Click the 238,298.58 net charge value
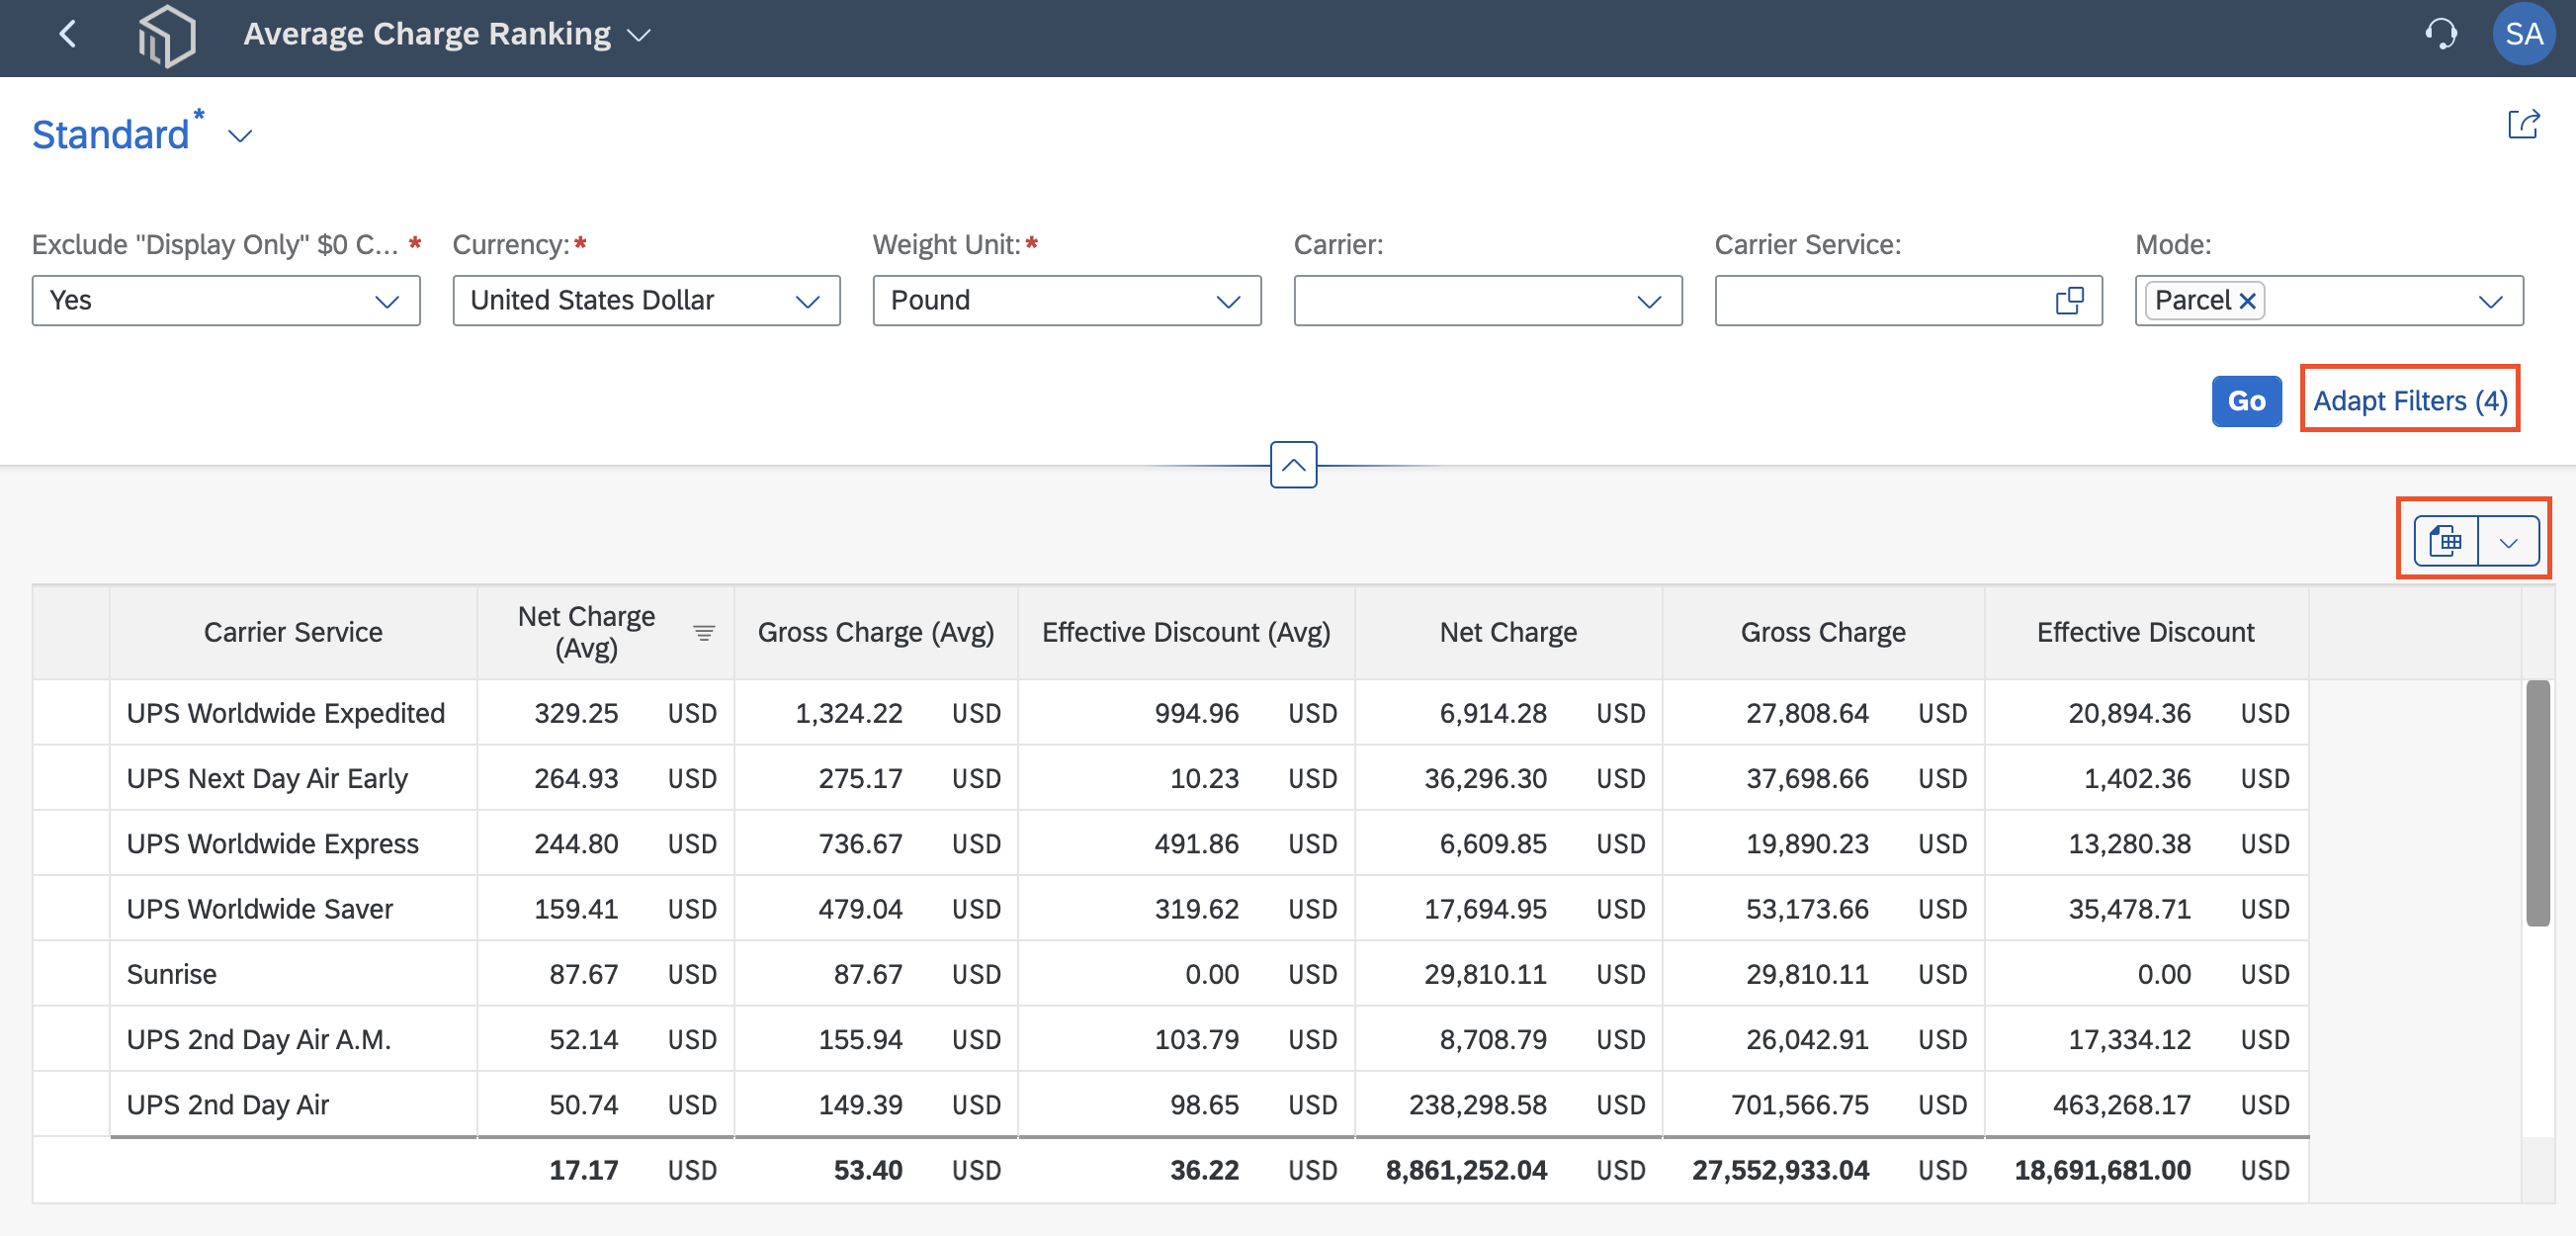2576x1236 pixels. click(x=1478, y=1105)
